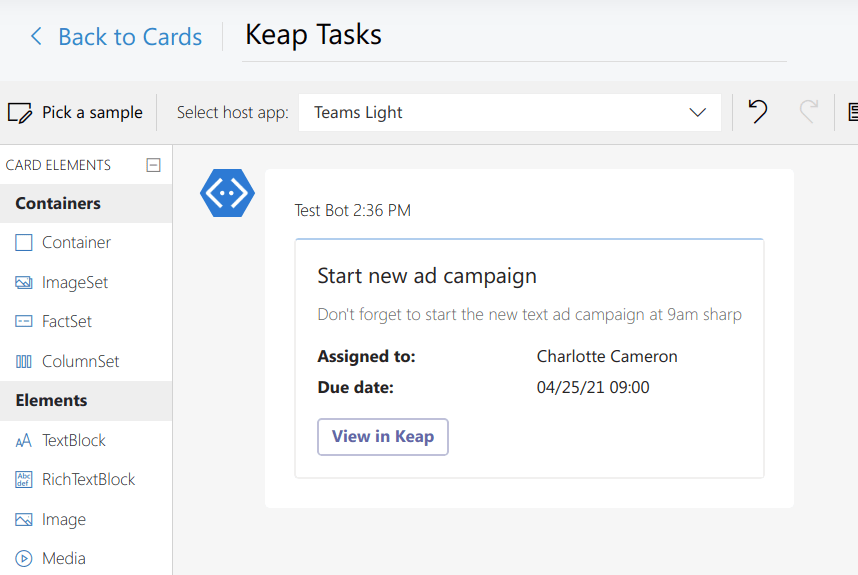Image resolution: width=858 pixels, height=575 pixels.
Task: Edit the Keap Tasks card title field
Action: [x=514, y=38]
